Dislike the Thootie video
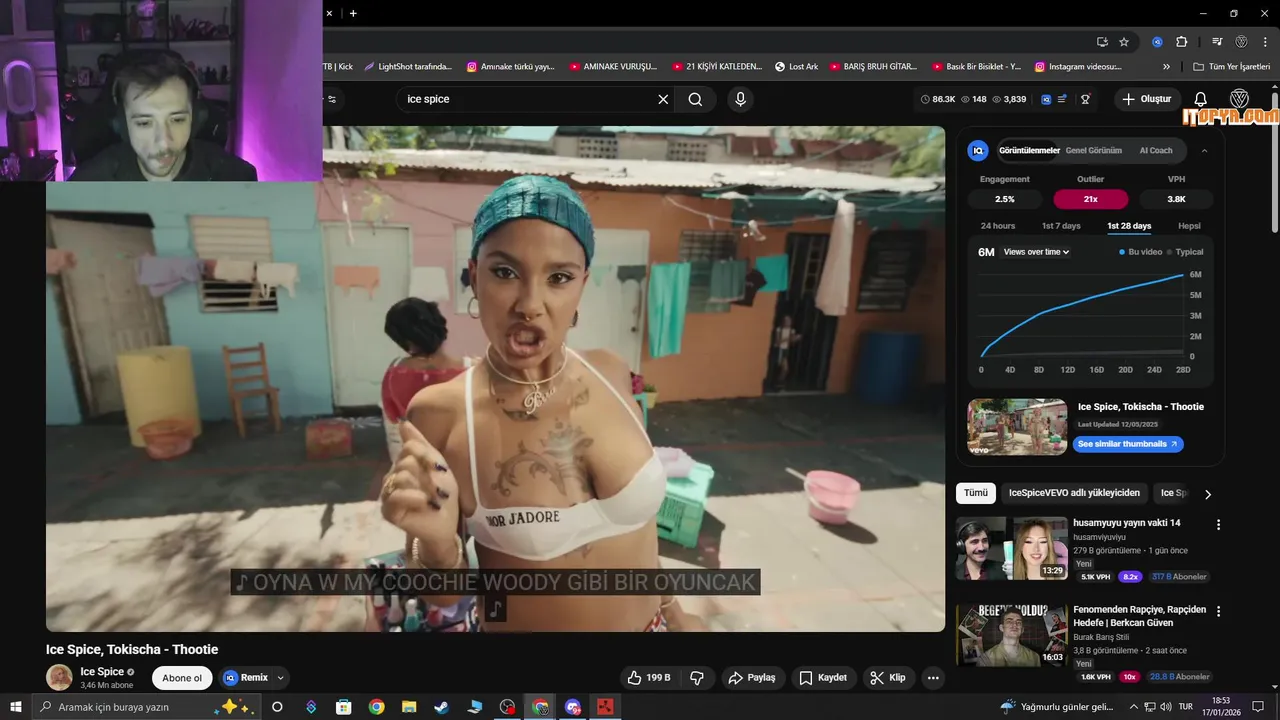Image resolution: width=1280 pixels, height=720 pixels. (697, 678)
